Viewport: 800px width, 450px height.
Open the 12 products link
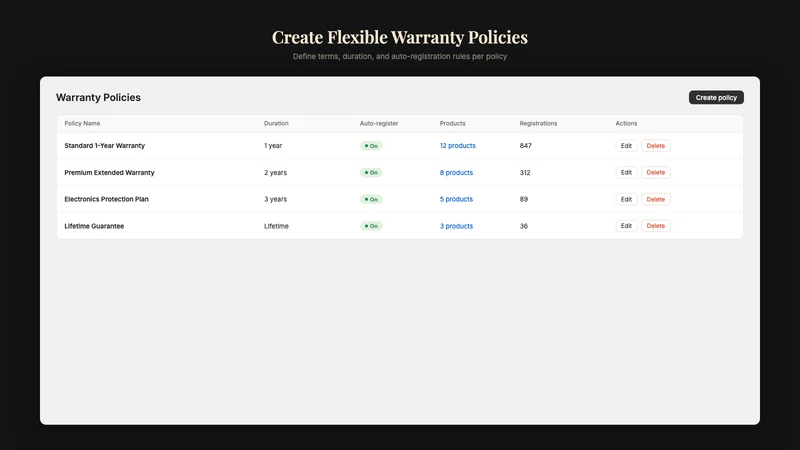coord(457,146)
